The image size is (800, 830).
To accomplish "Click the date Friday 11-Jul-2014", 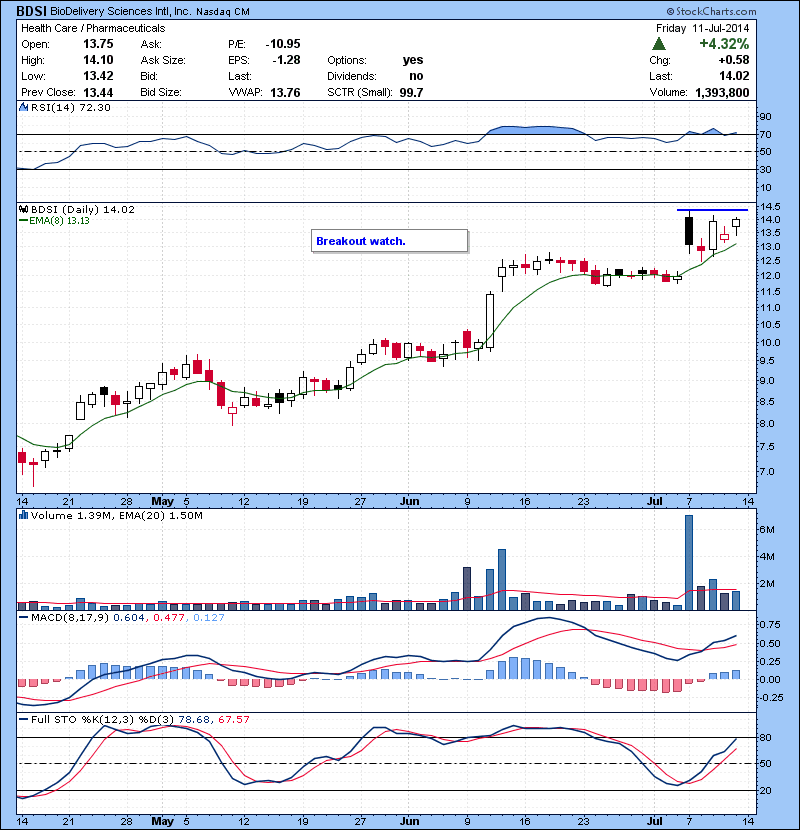I will coord(703,28).
